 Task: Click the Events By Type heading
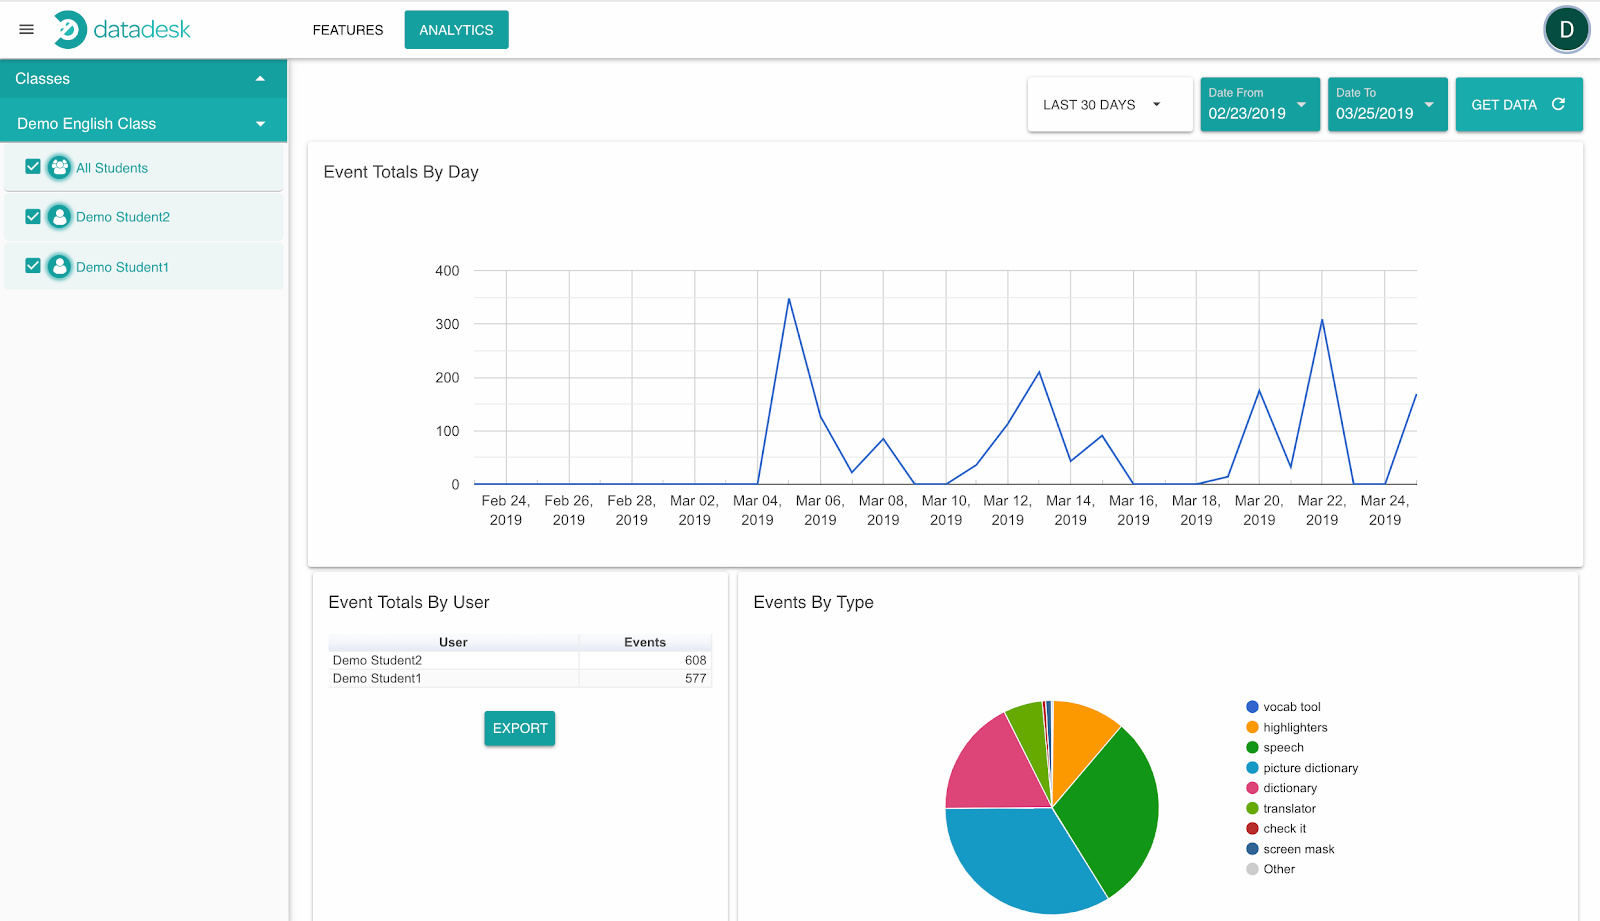pos(813,602)
